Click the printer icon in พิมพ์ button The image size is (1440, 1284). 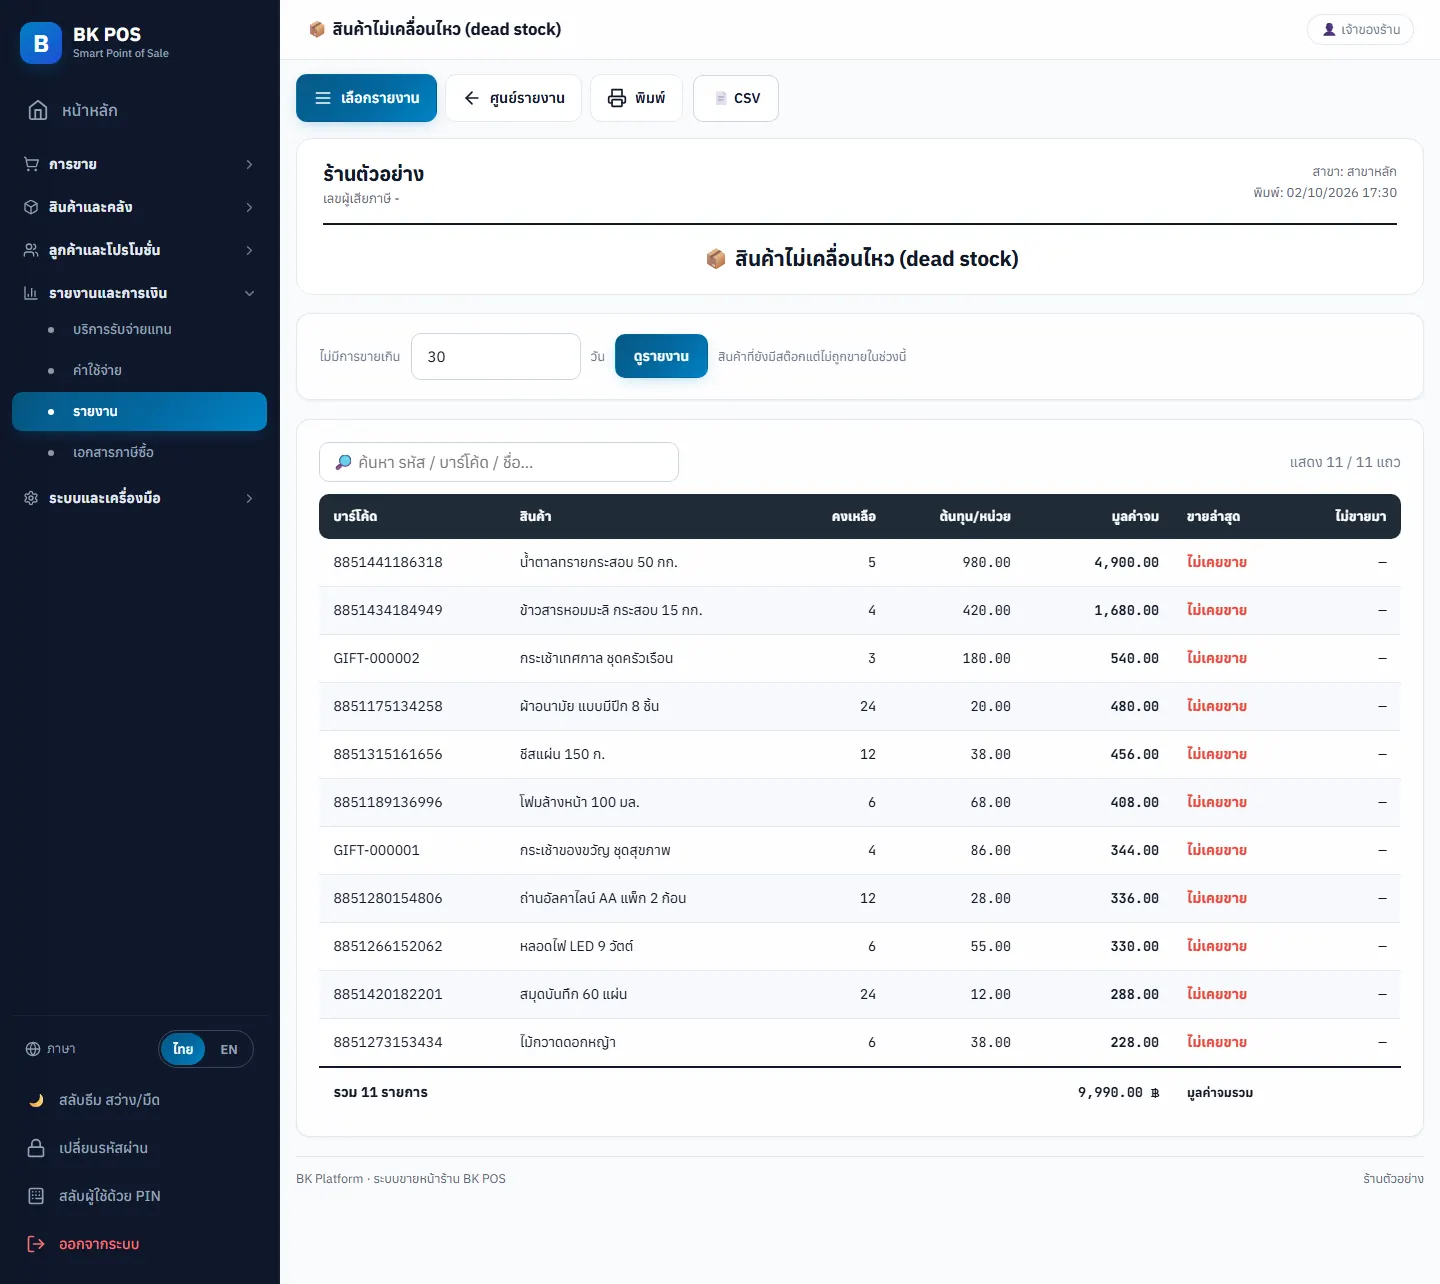tap(617, 98)
